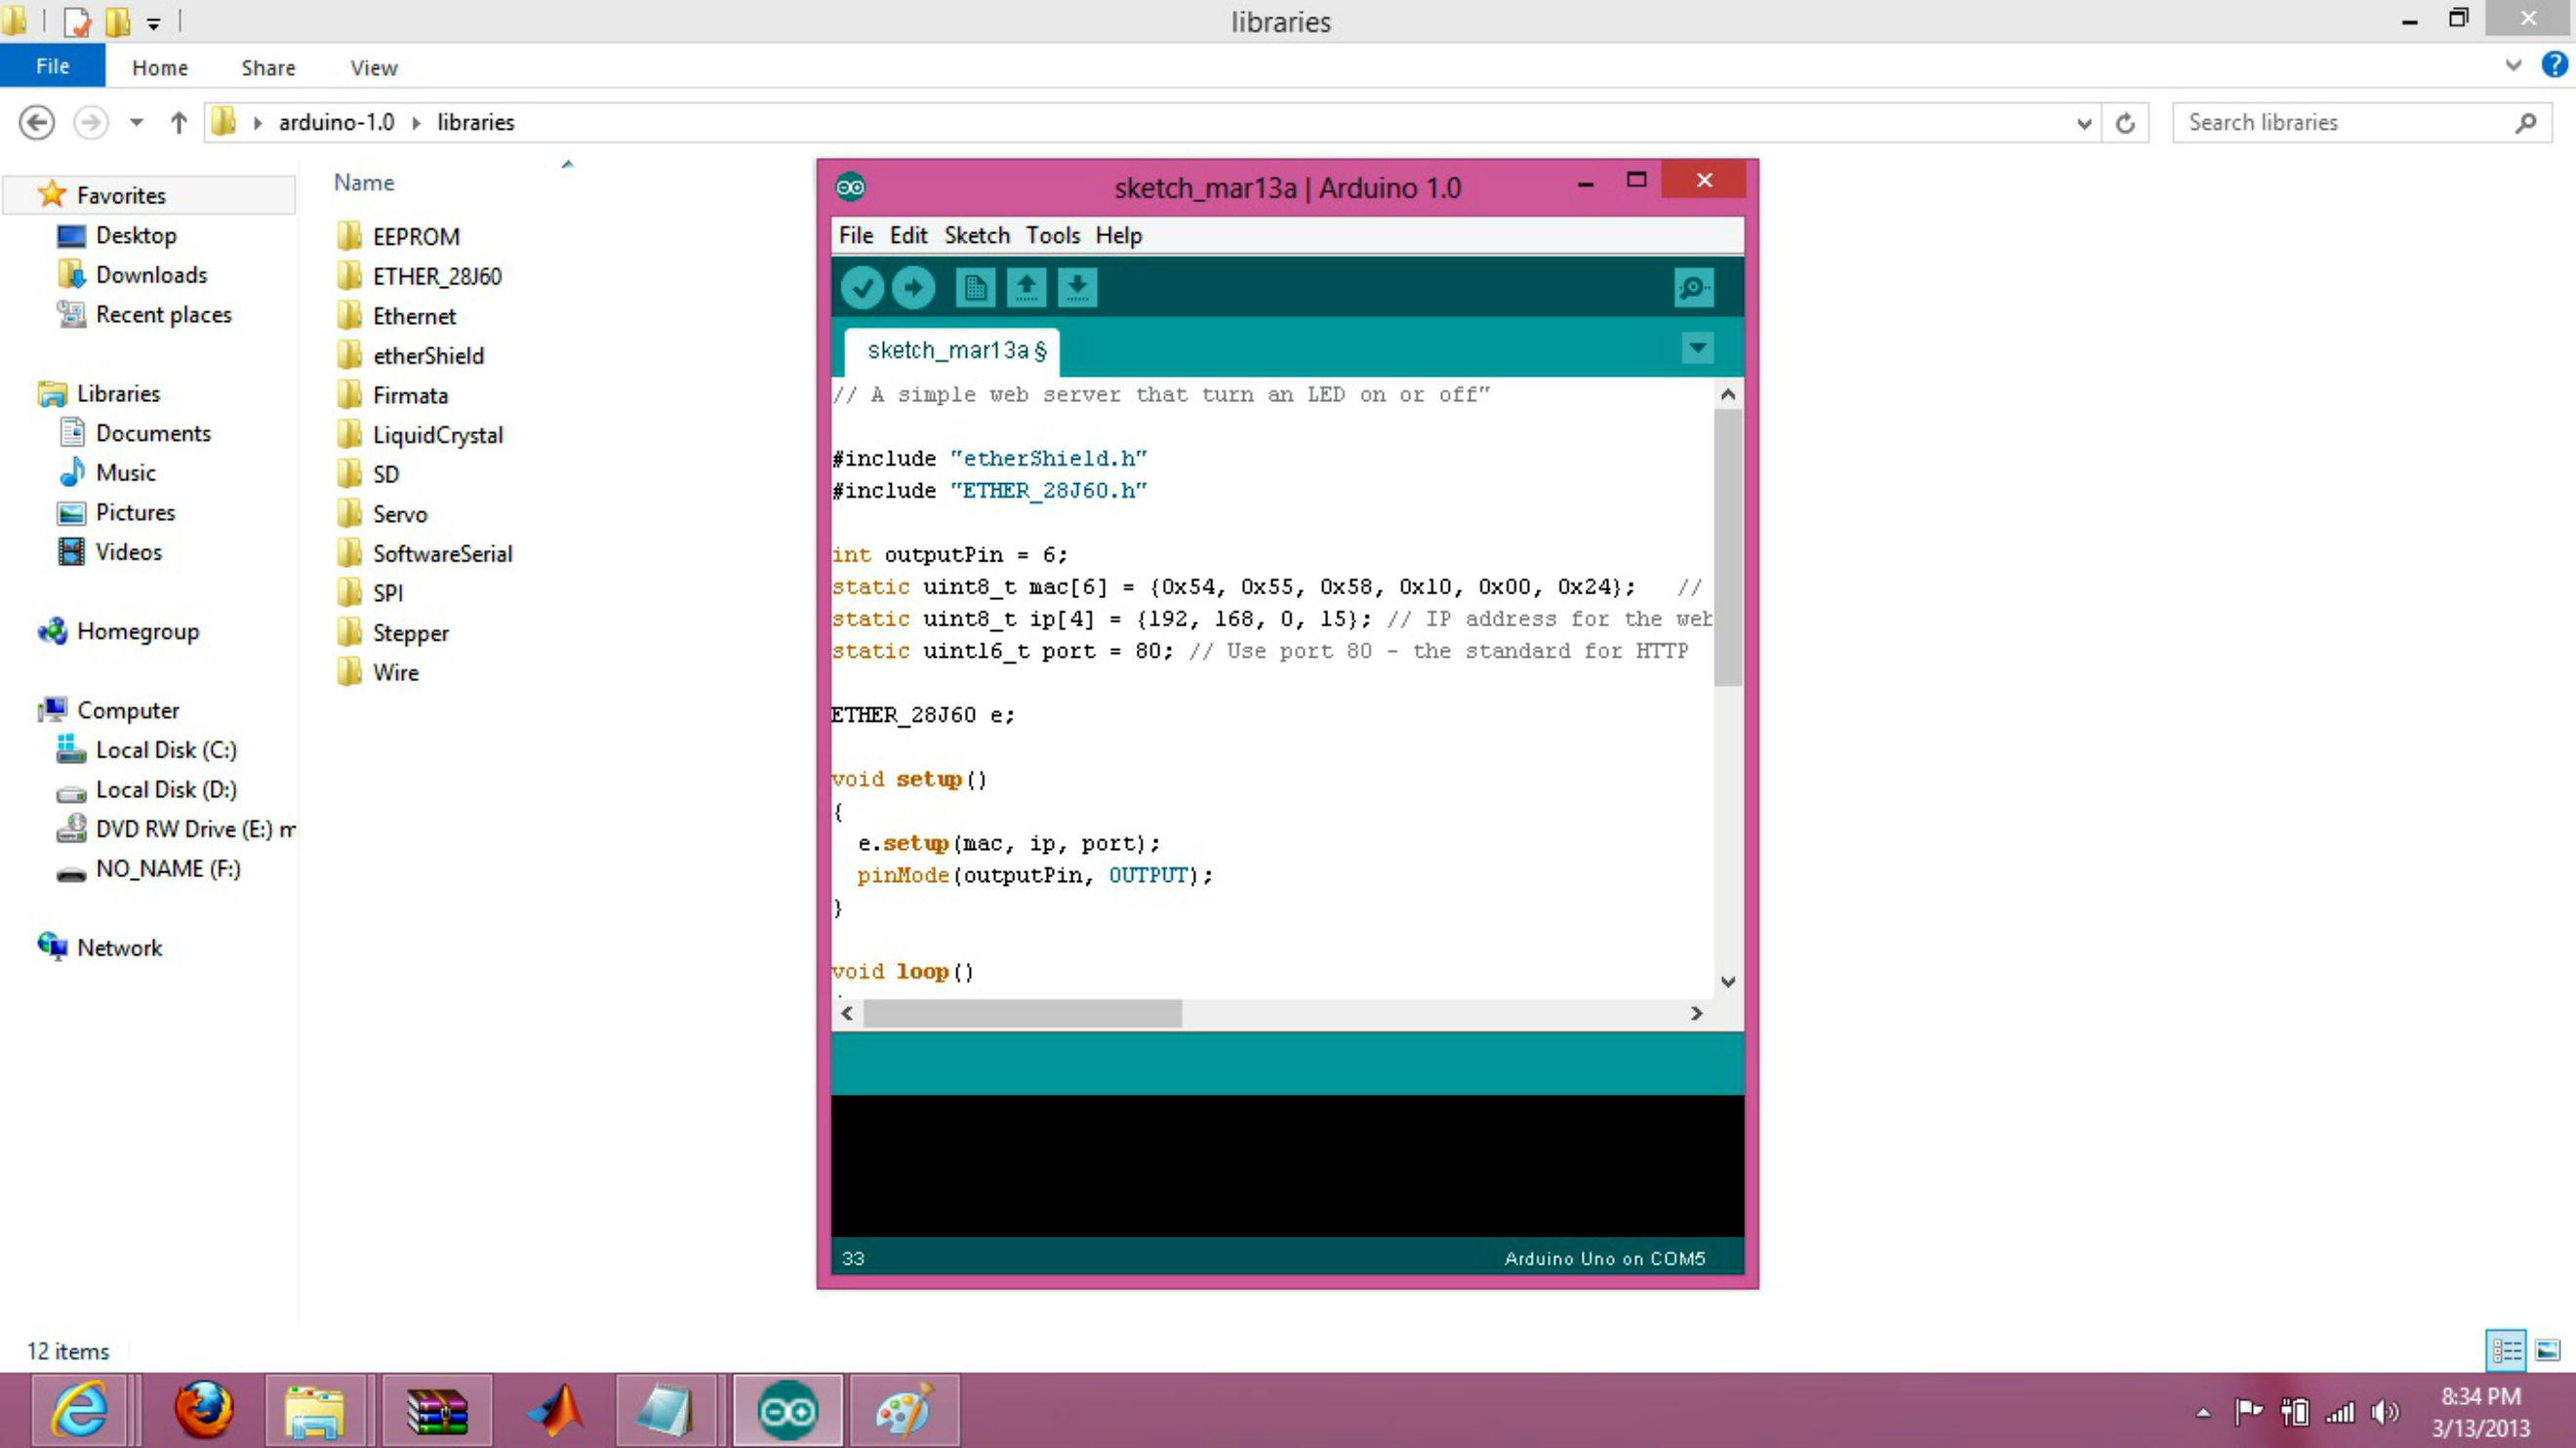
Task: Select the sketch_mar13a tab
Action: 950,348
